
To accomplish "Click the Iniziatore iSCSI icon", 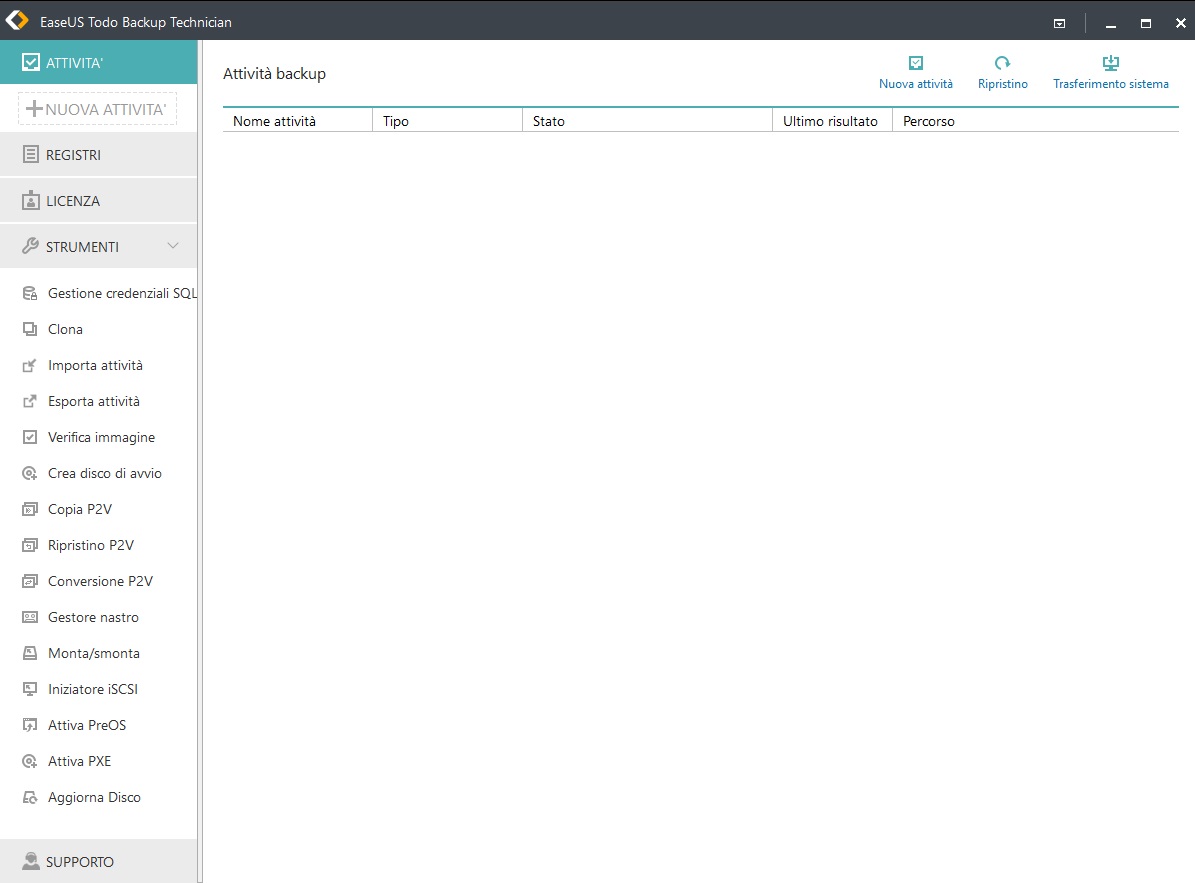I will click(x=30, y=689).
